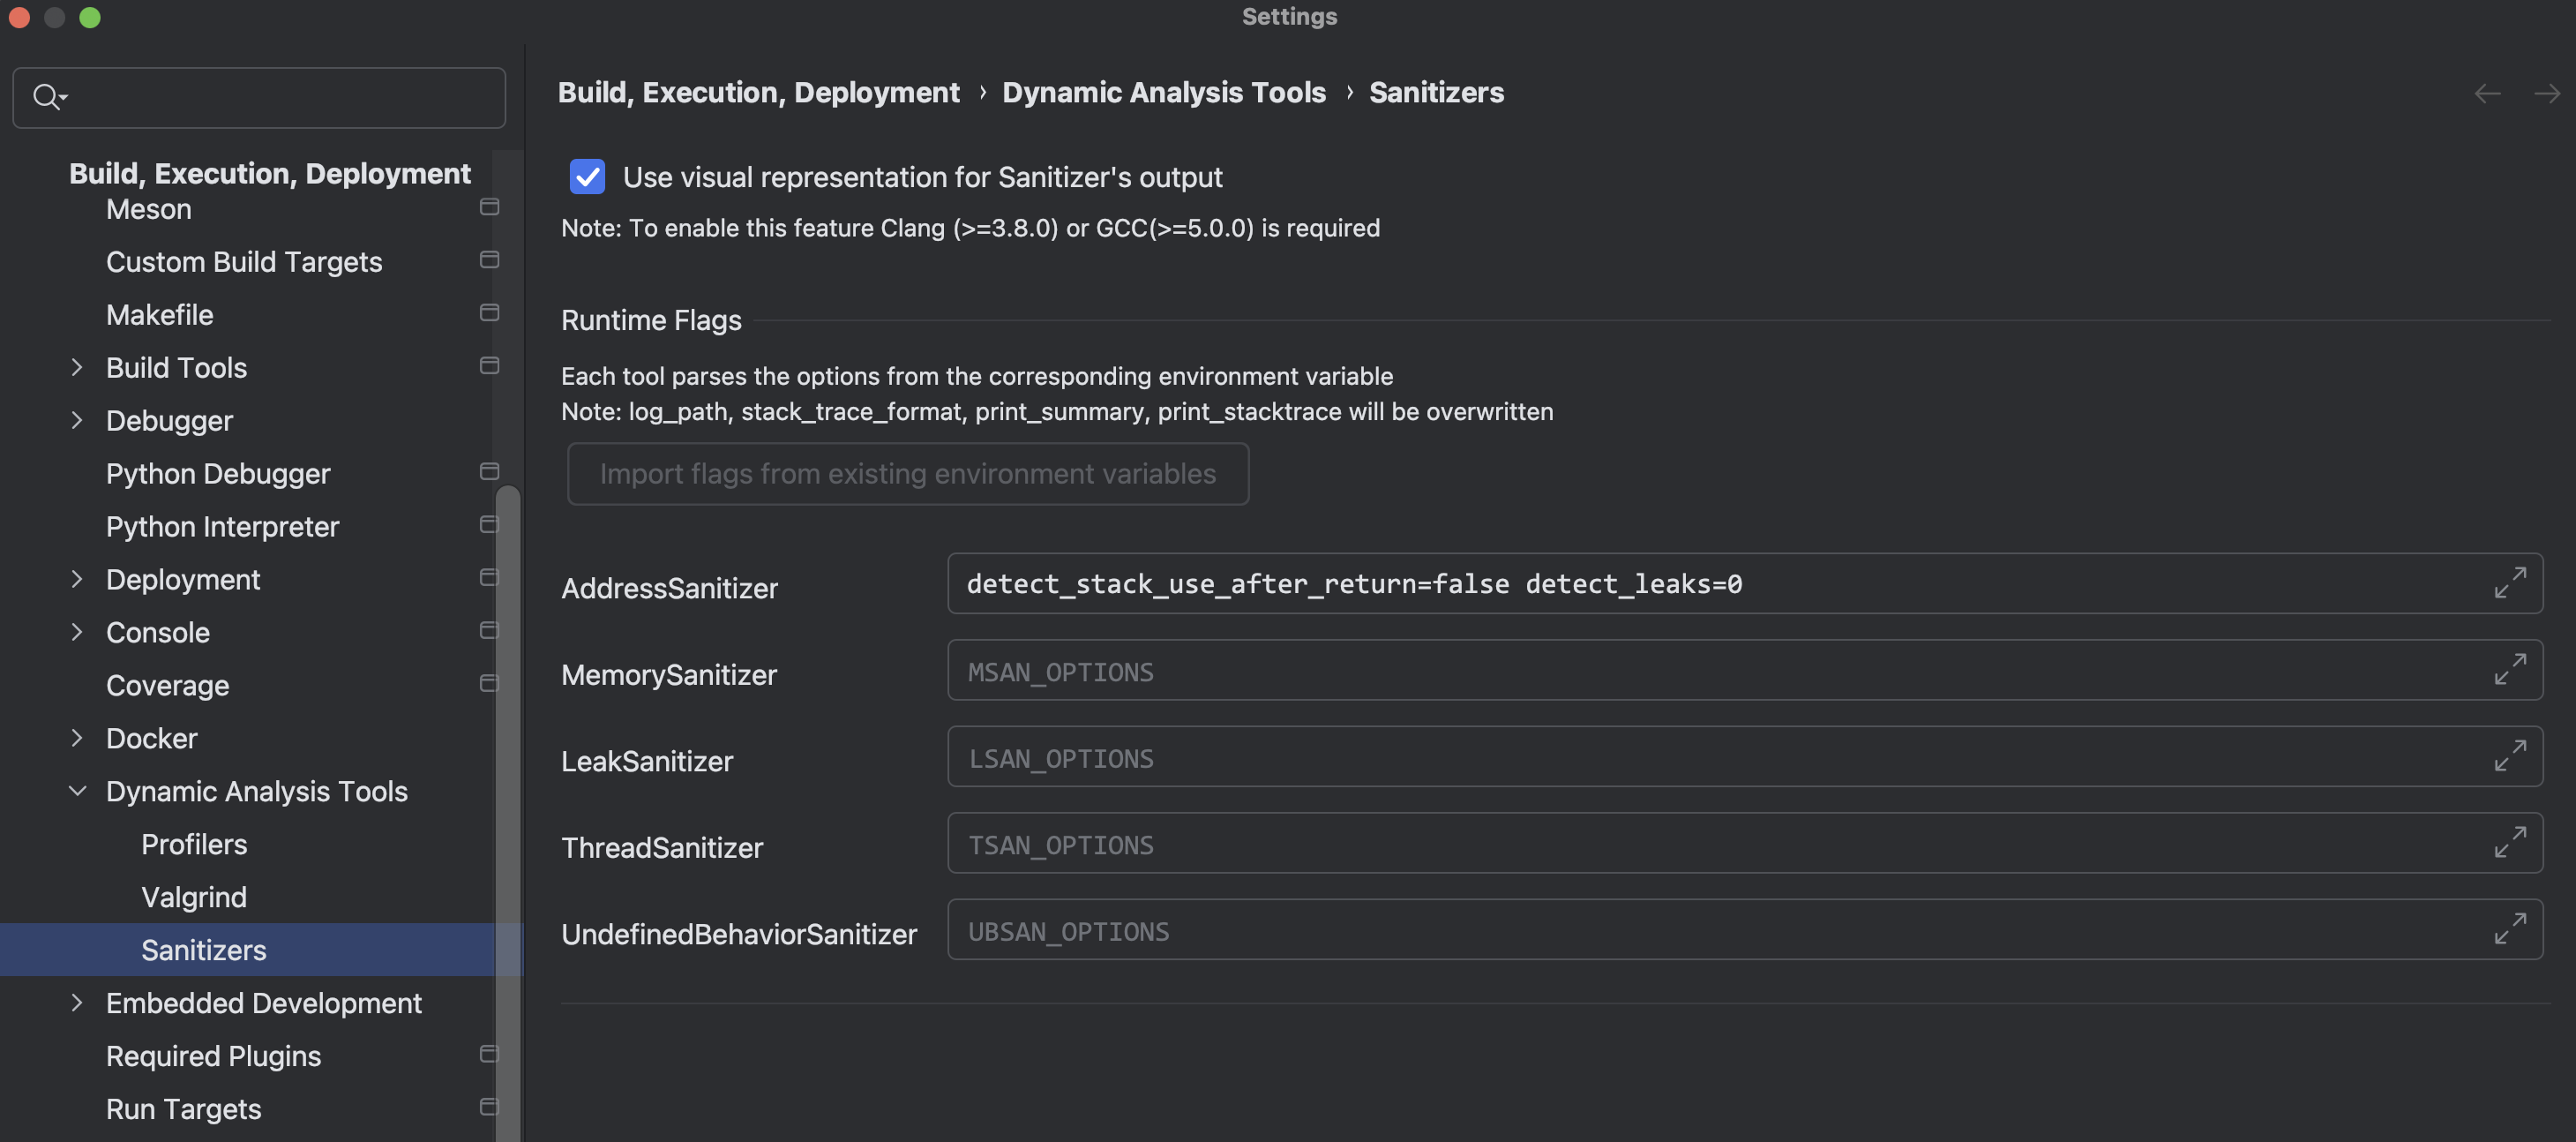
Task: Open the Meson settings page
Action: (x=149, y=209)
